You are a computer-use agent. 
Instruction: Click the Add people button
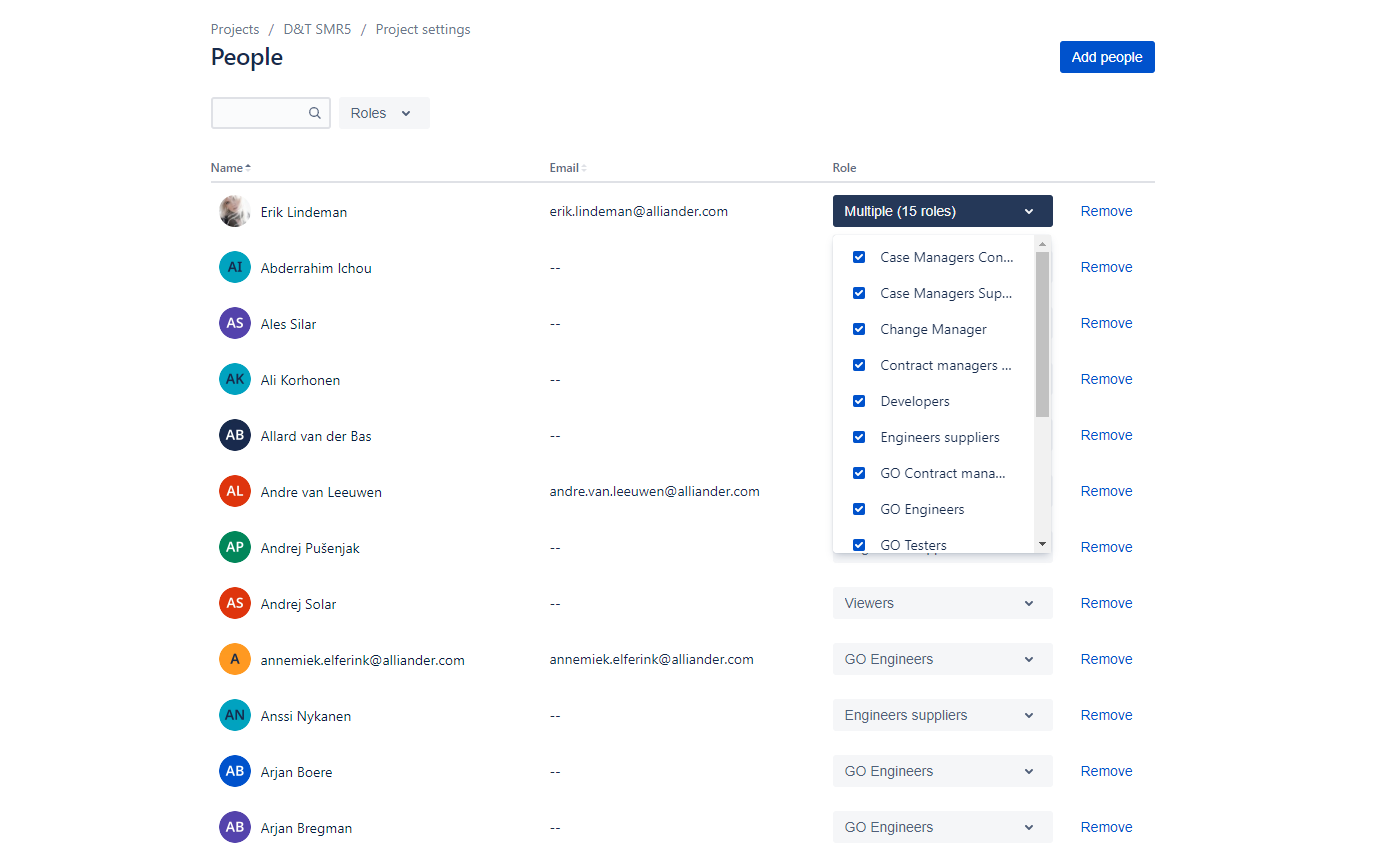pos(1107,57)
